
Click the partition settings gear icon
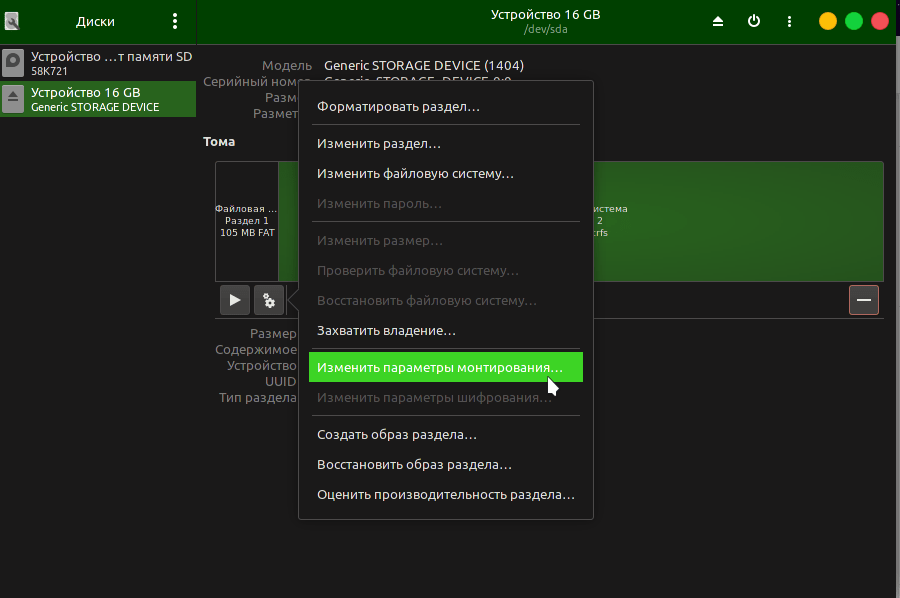269,300
